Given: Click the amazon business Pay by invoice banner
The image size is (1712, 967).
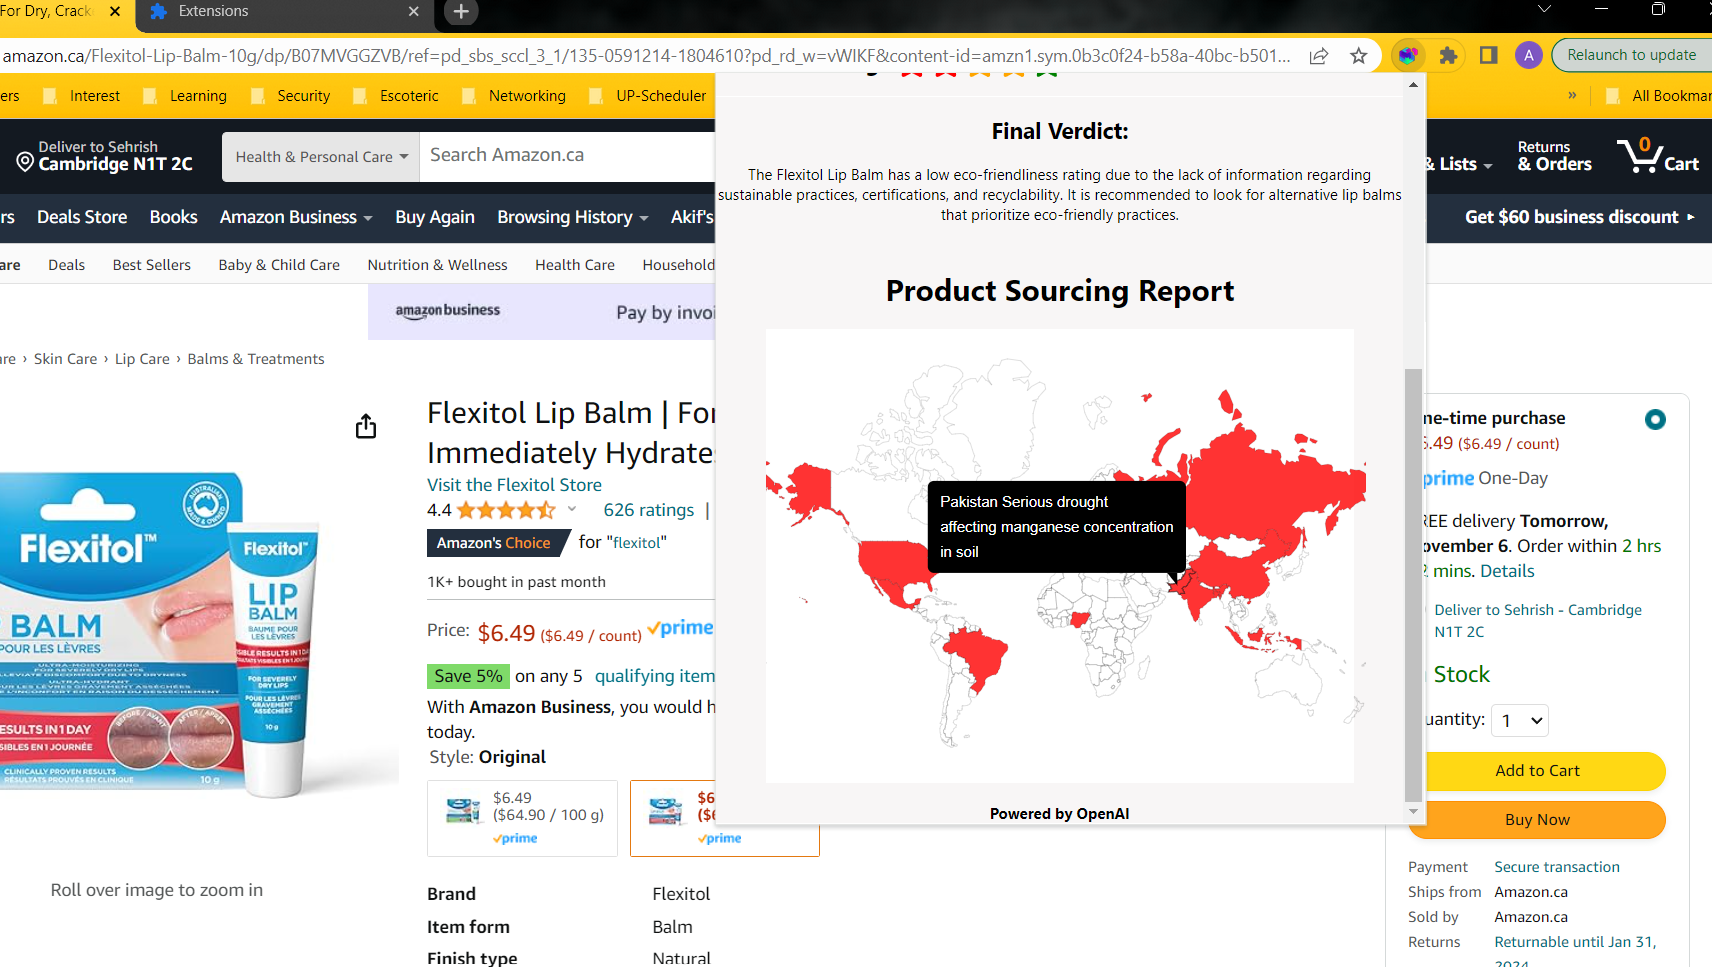Looking at the screenshot, I should (541, 312).
